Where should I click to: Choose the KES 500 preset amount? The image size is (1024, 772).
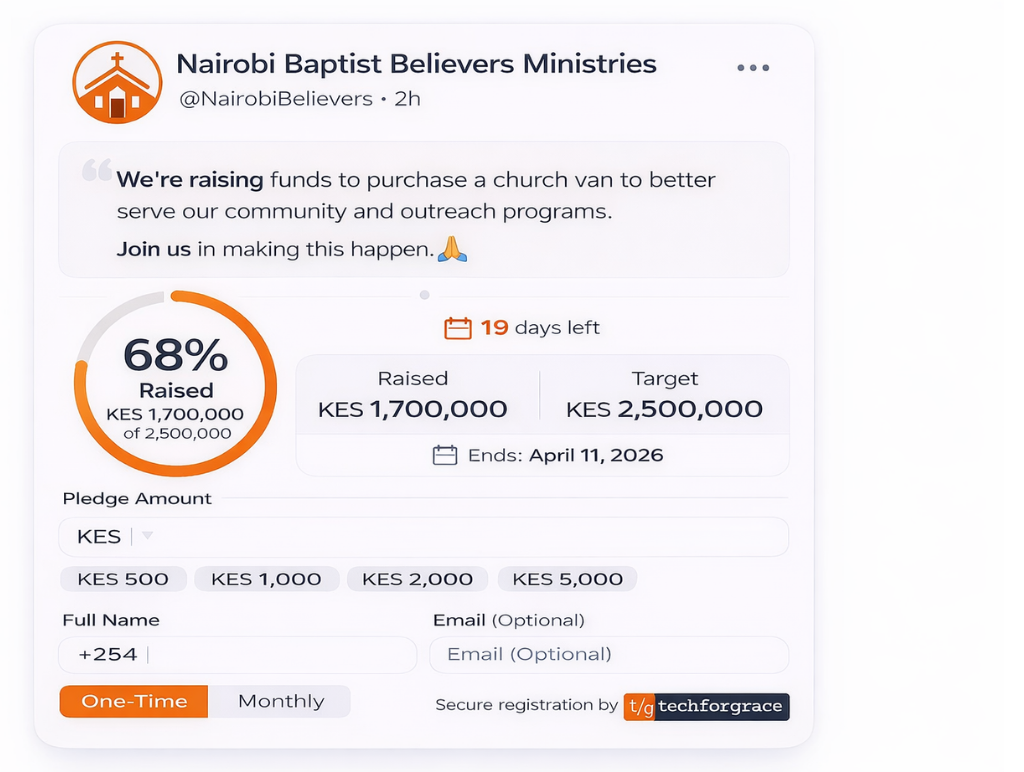pos(123,579)
